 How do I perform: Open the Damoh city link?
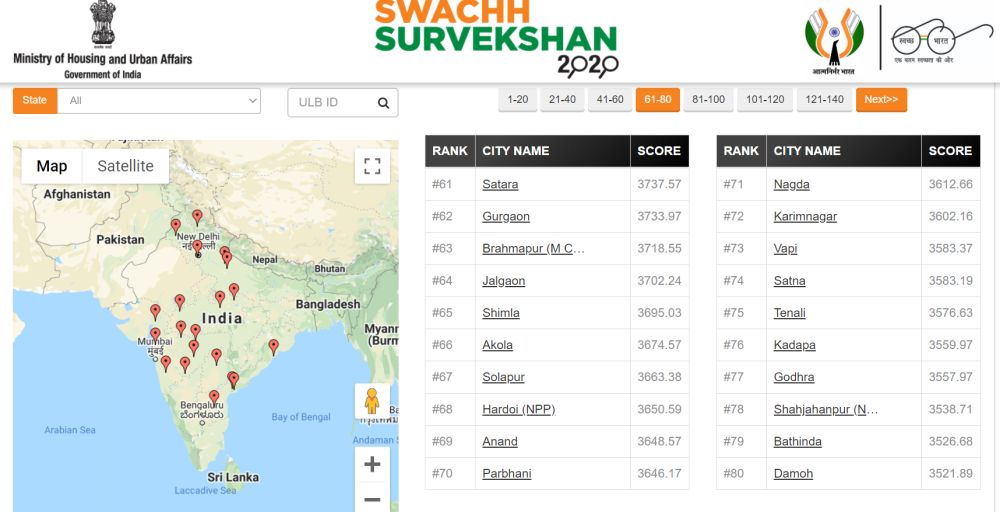[x=793, y=474]
